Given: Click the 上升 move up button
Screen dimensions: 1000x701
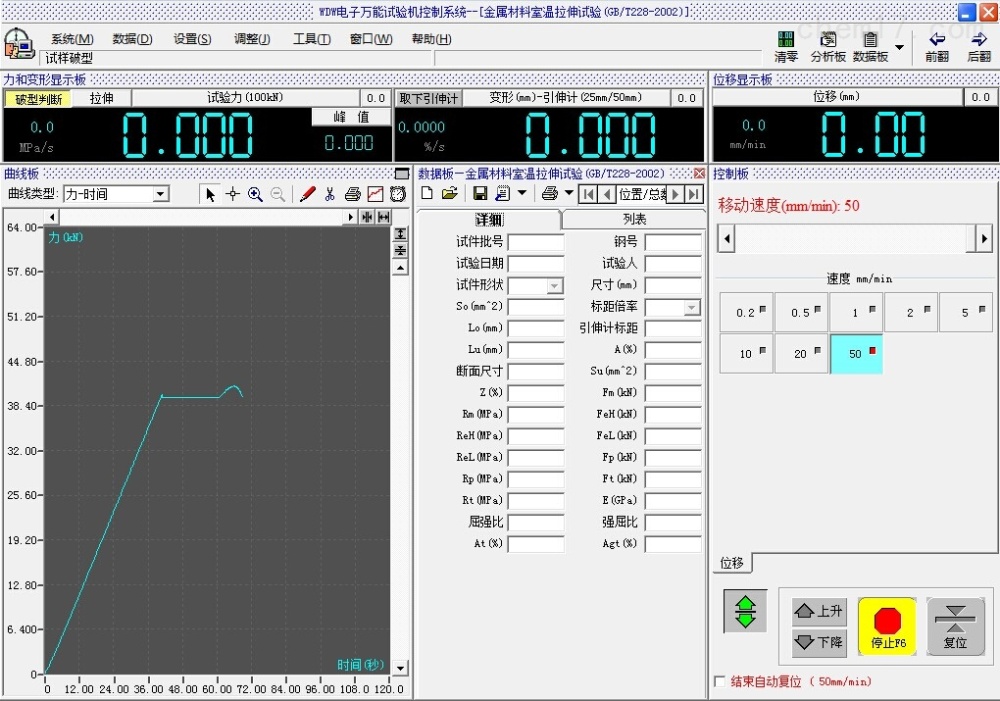Looking at the screenshot, I should click(819, 611).
